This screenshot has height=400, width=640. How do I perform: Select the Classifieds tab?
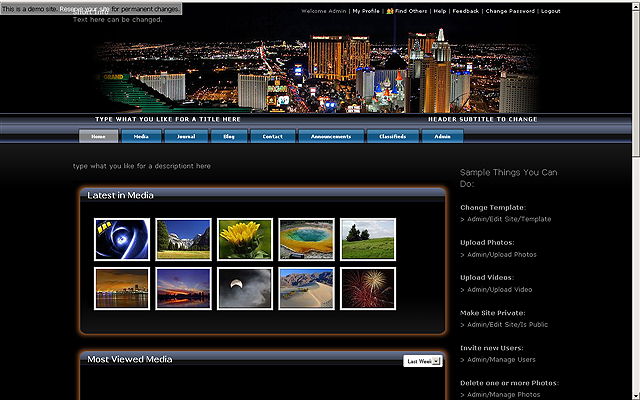pos(392,136)
